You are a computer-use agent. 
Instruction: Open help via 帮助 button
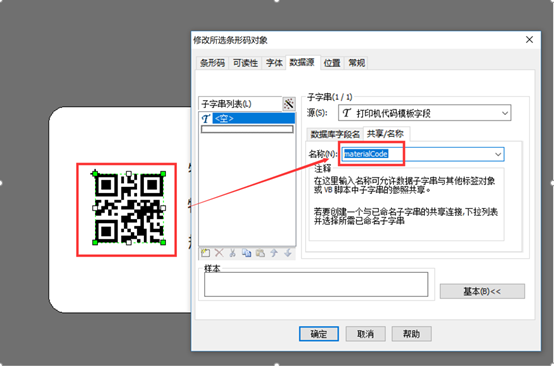pyautogui.click(x=412, y=333)
